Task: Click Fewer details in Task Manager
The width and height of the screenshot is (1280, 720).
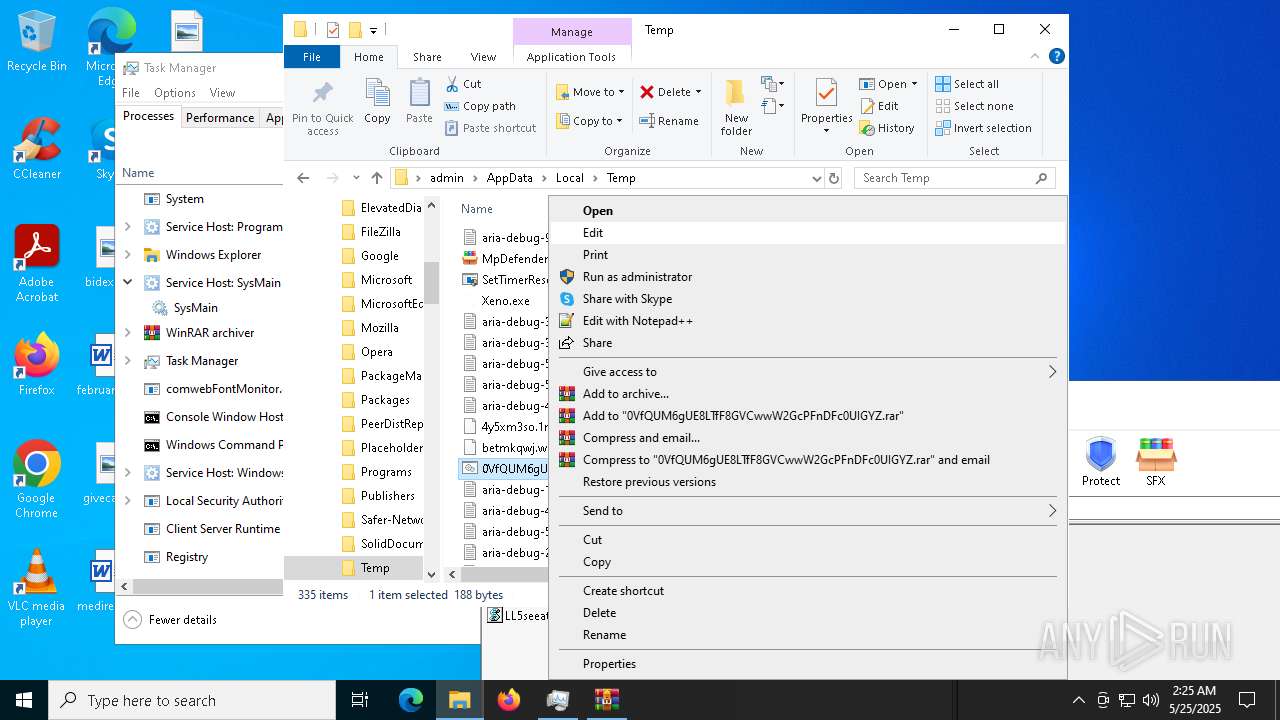Action: (x=171, y=620)
